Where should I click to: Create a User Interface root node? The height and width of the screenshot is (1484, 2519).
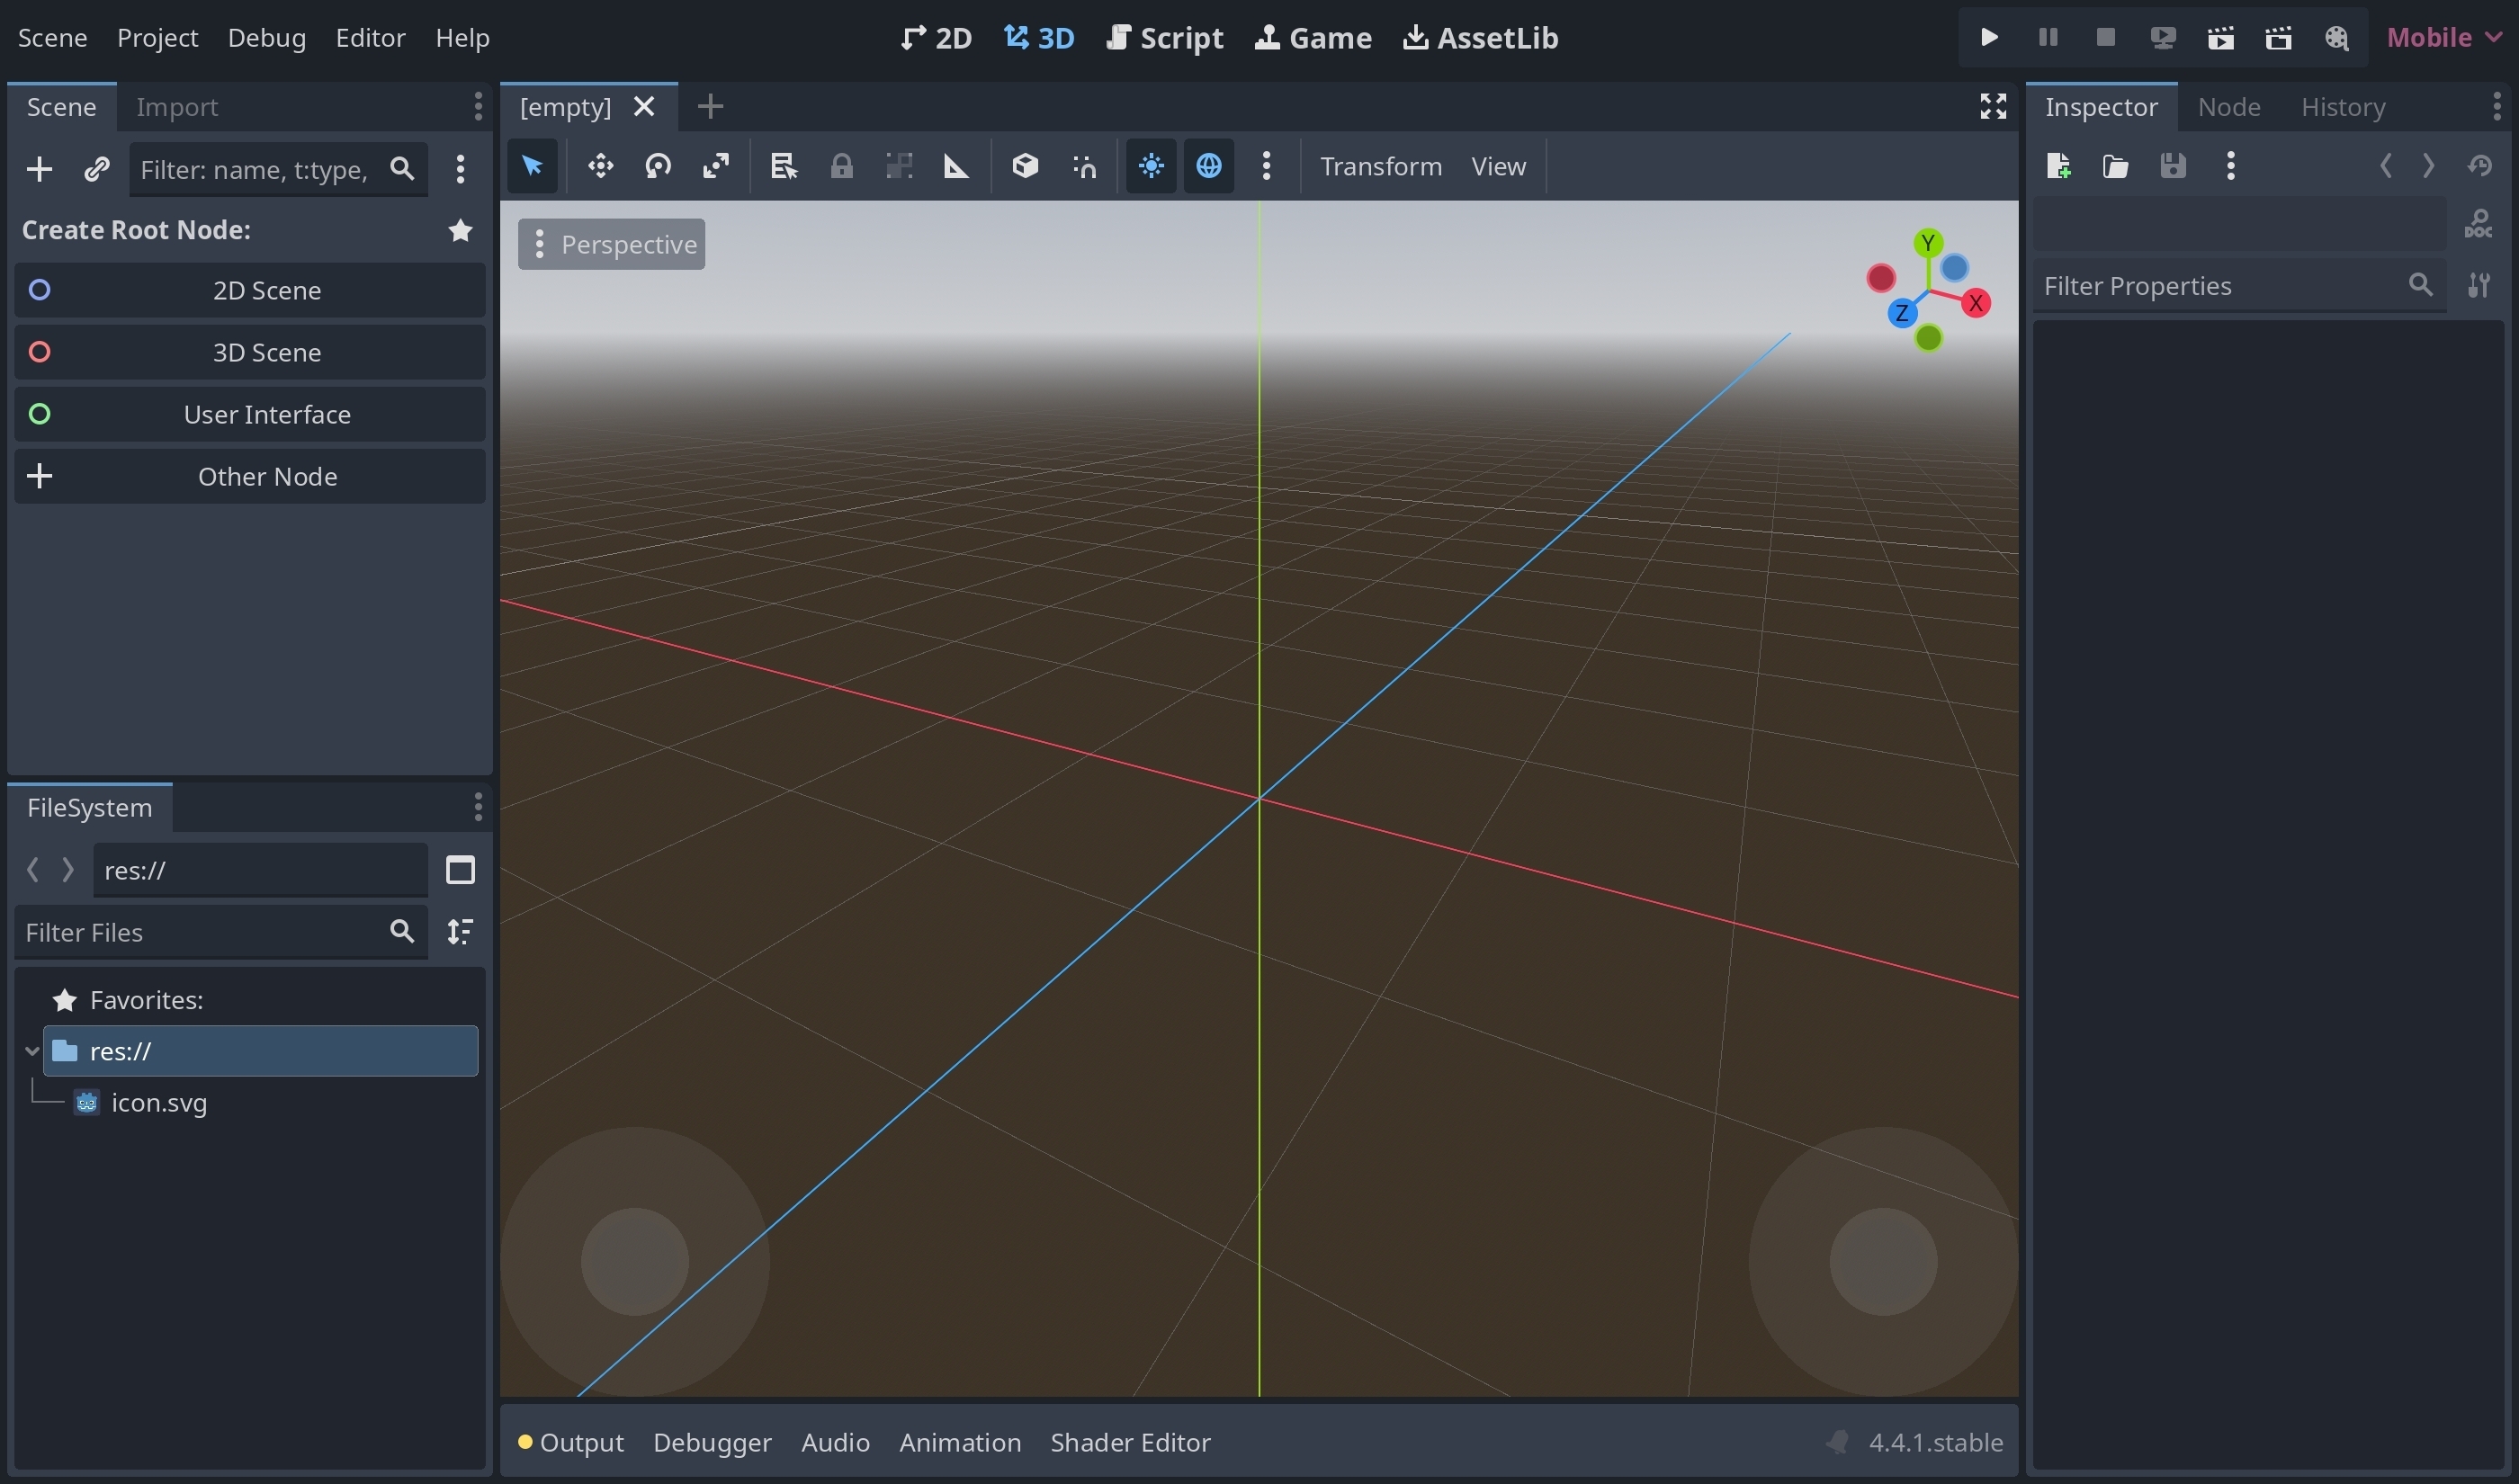(250, 414)
